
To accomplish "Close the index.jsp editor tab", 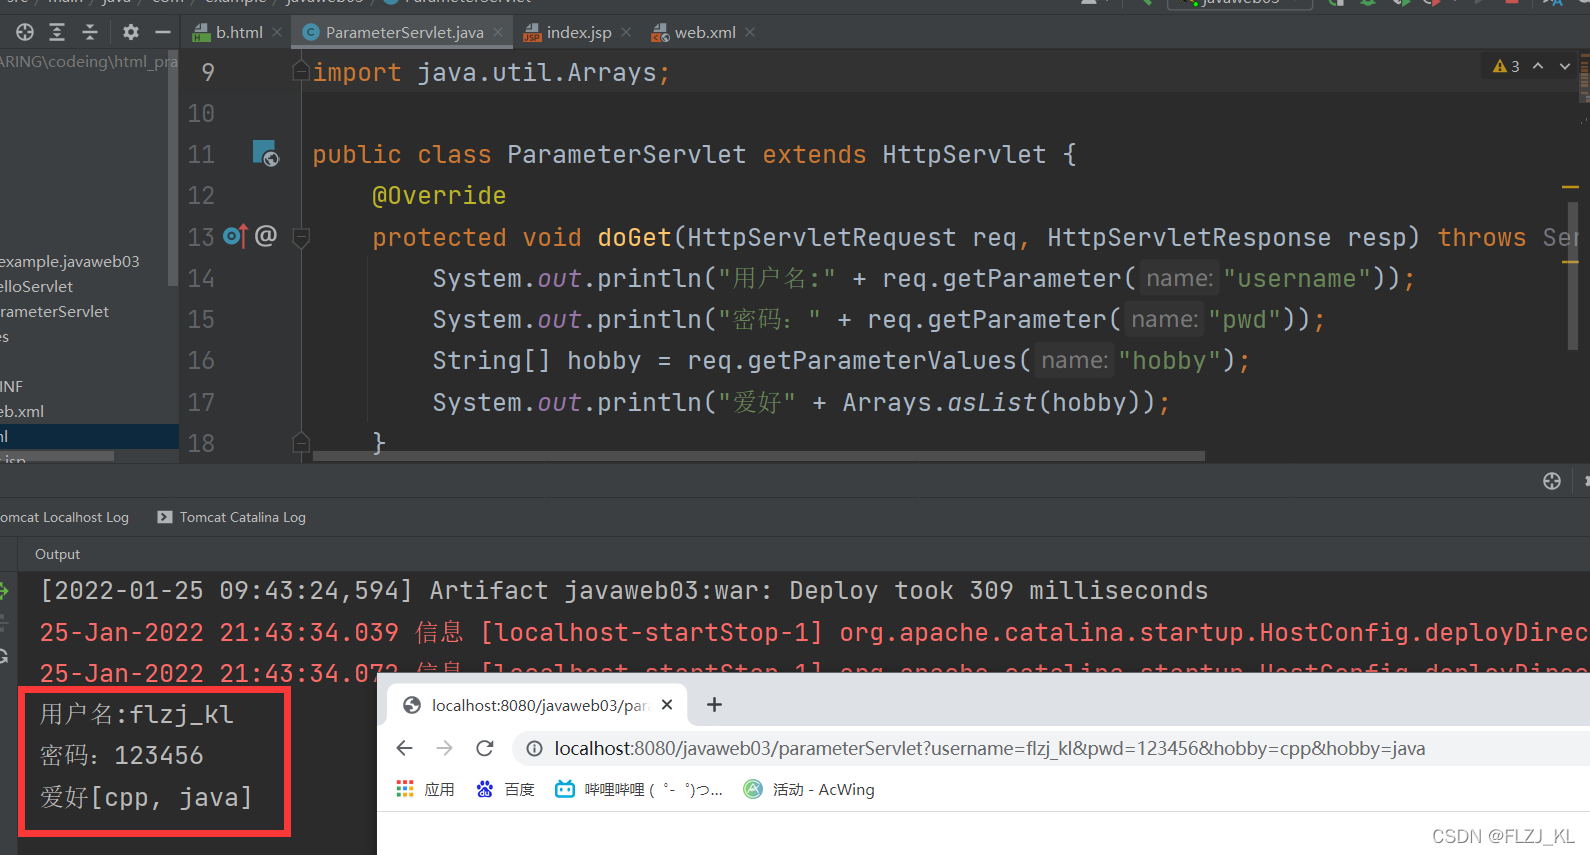I will pyautogui.click(x=626, y=32).
